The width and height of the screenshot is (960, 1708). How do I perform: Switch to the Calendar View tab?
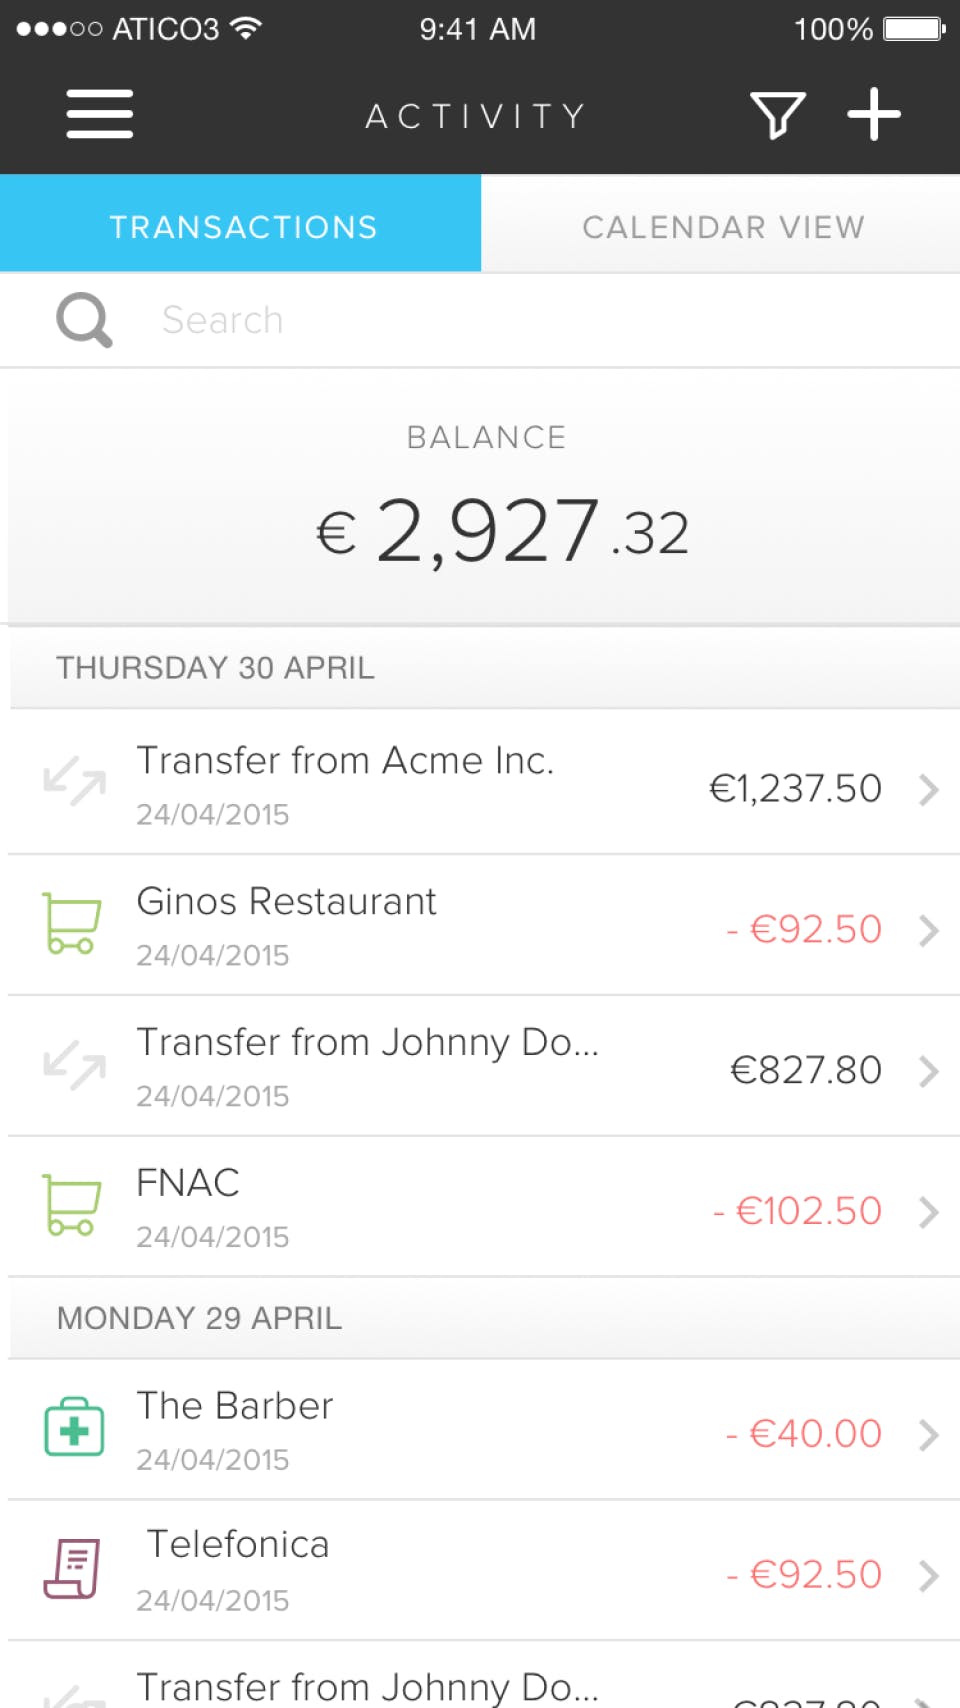point(722,227)
